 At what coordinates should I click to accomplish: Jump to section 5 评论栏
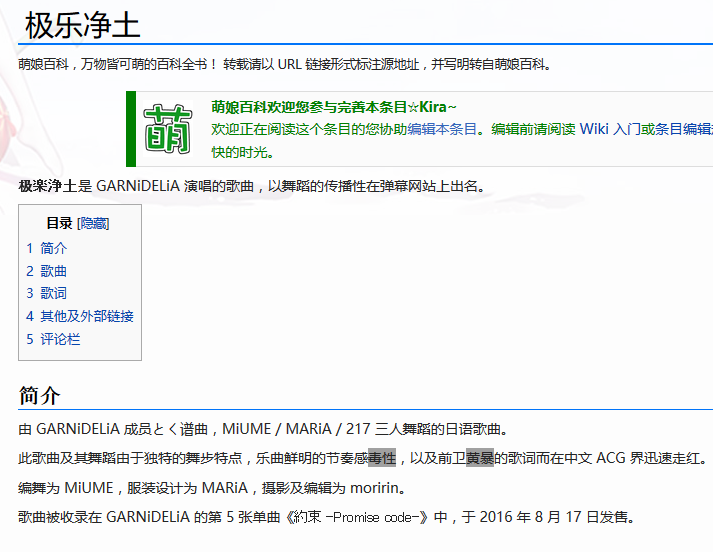pyautogui.click(x=53, y=339)
